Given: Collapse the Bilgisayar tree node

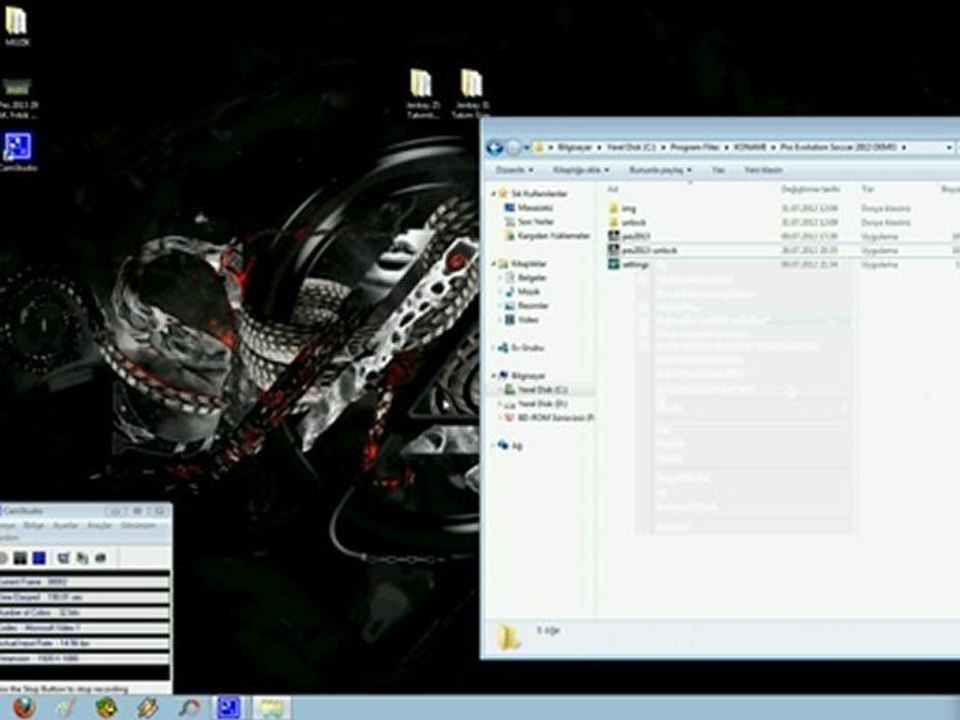Looking at the screenshot, I should coord(493,375).
